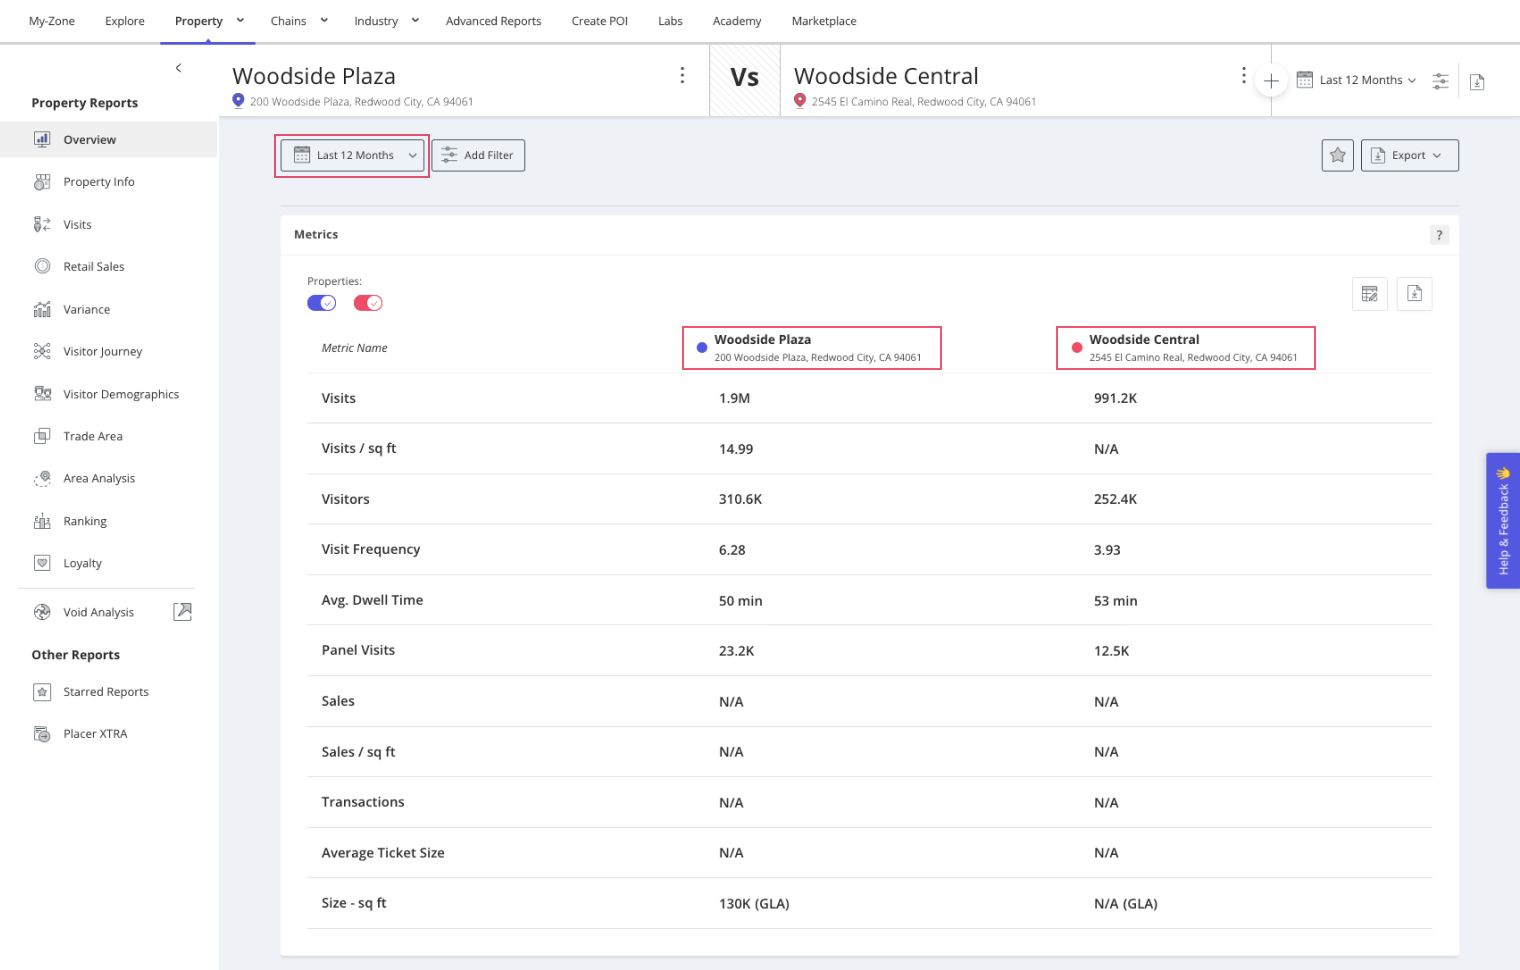1520x970 pixels.
Task: Add another property with plus button
Action: (x=1271, y=81)
